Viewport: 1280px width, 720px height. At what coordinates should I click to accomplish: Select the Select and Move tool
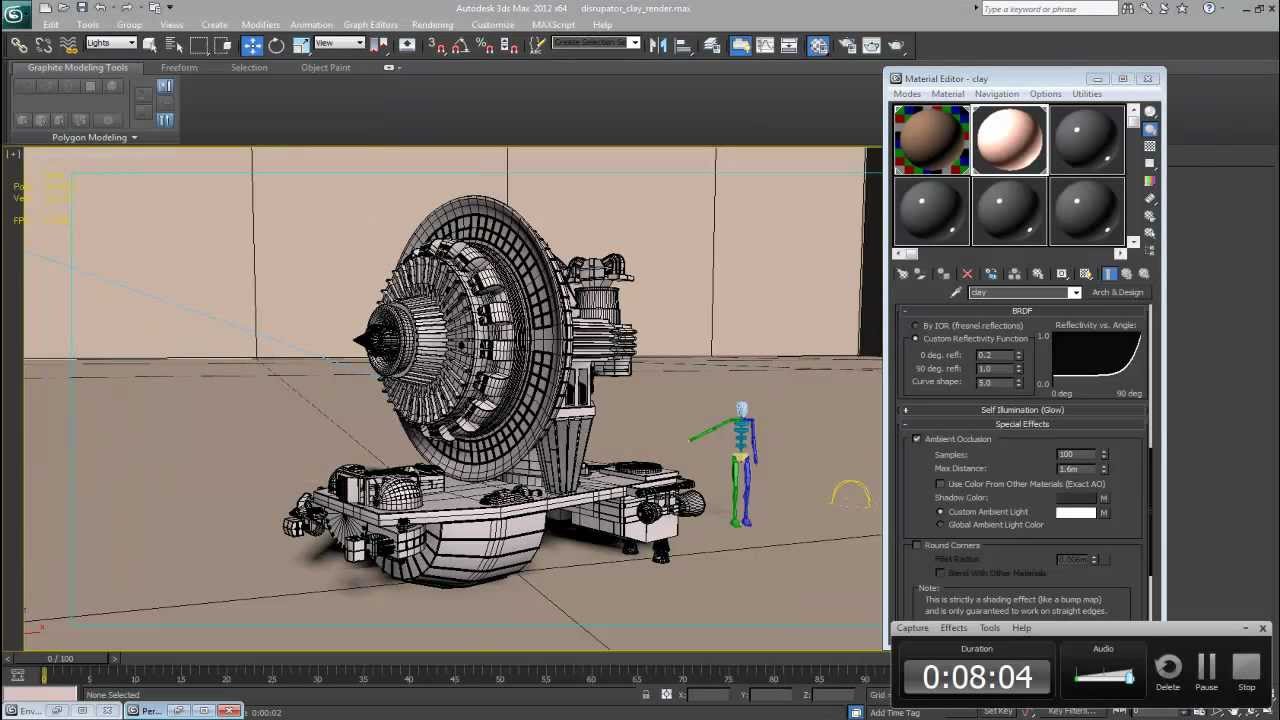coord(252,45)
